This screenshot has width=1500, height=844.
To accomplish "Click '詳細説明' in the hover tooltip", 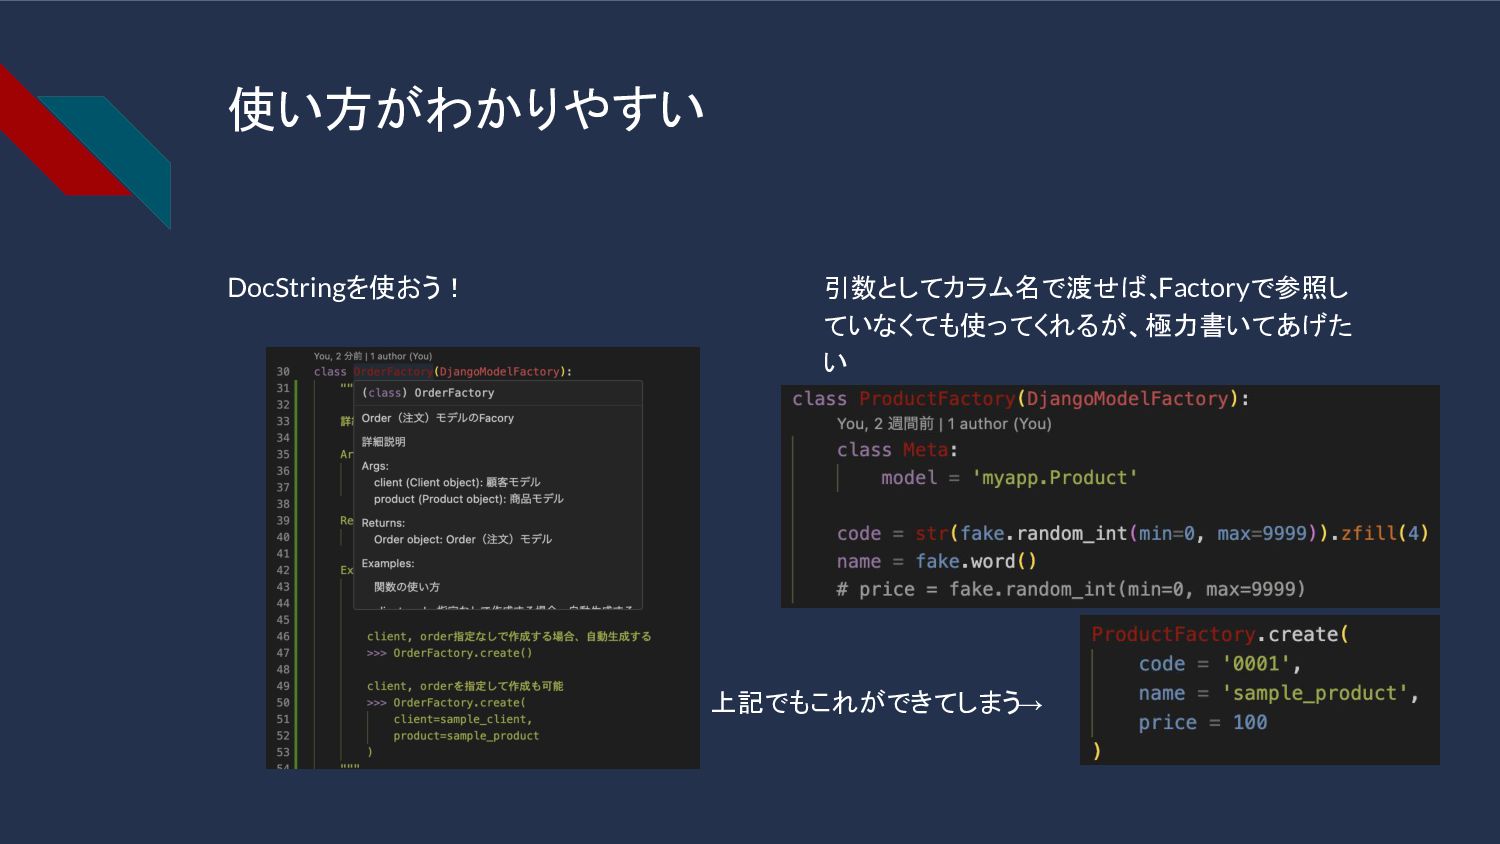I will pyautogui.click(x=383, y=442).
